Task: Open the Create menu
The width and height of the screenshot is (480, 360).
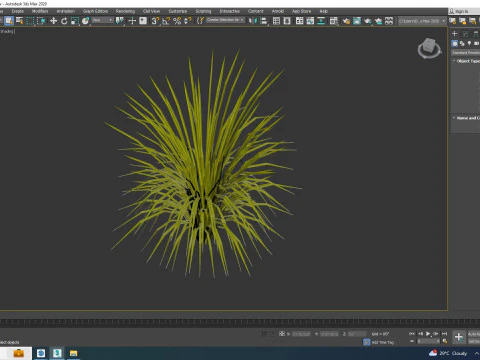Action: [18, 11]
